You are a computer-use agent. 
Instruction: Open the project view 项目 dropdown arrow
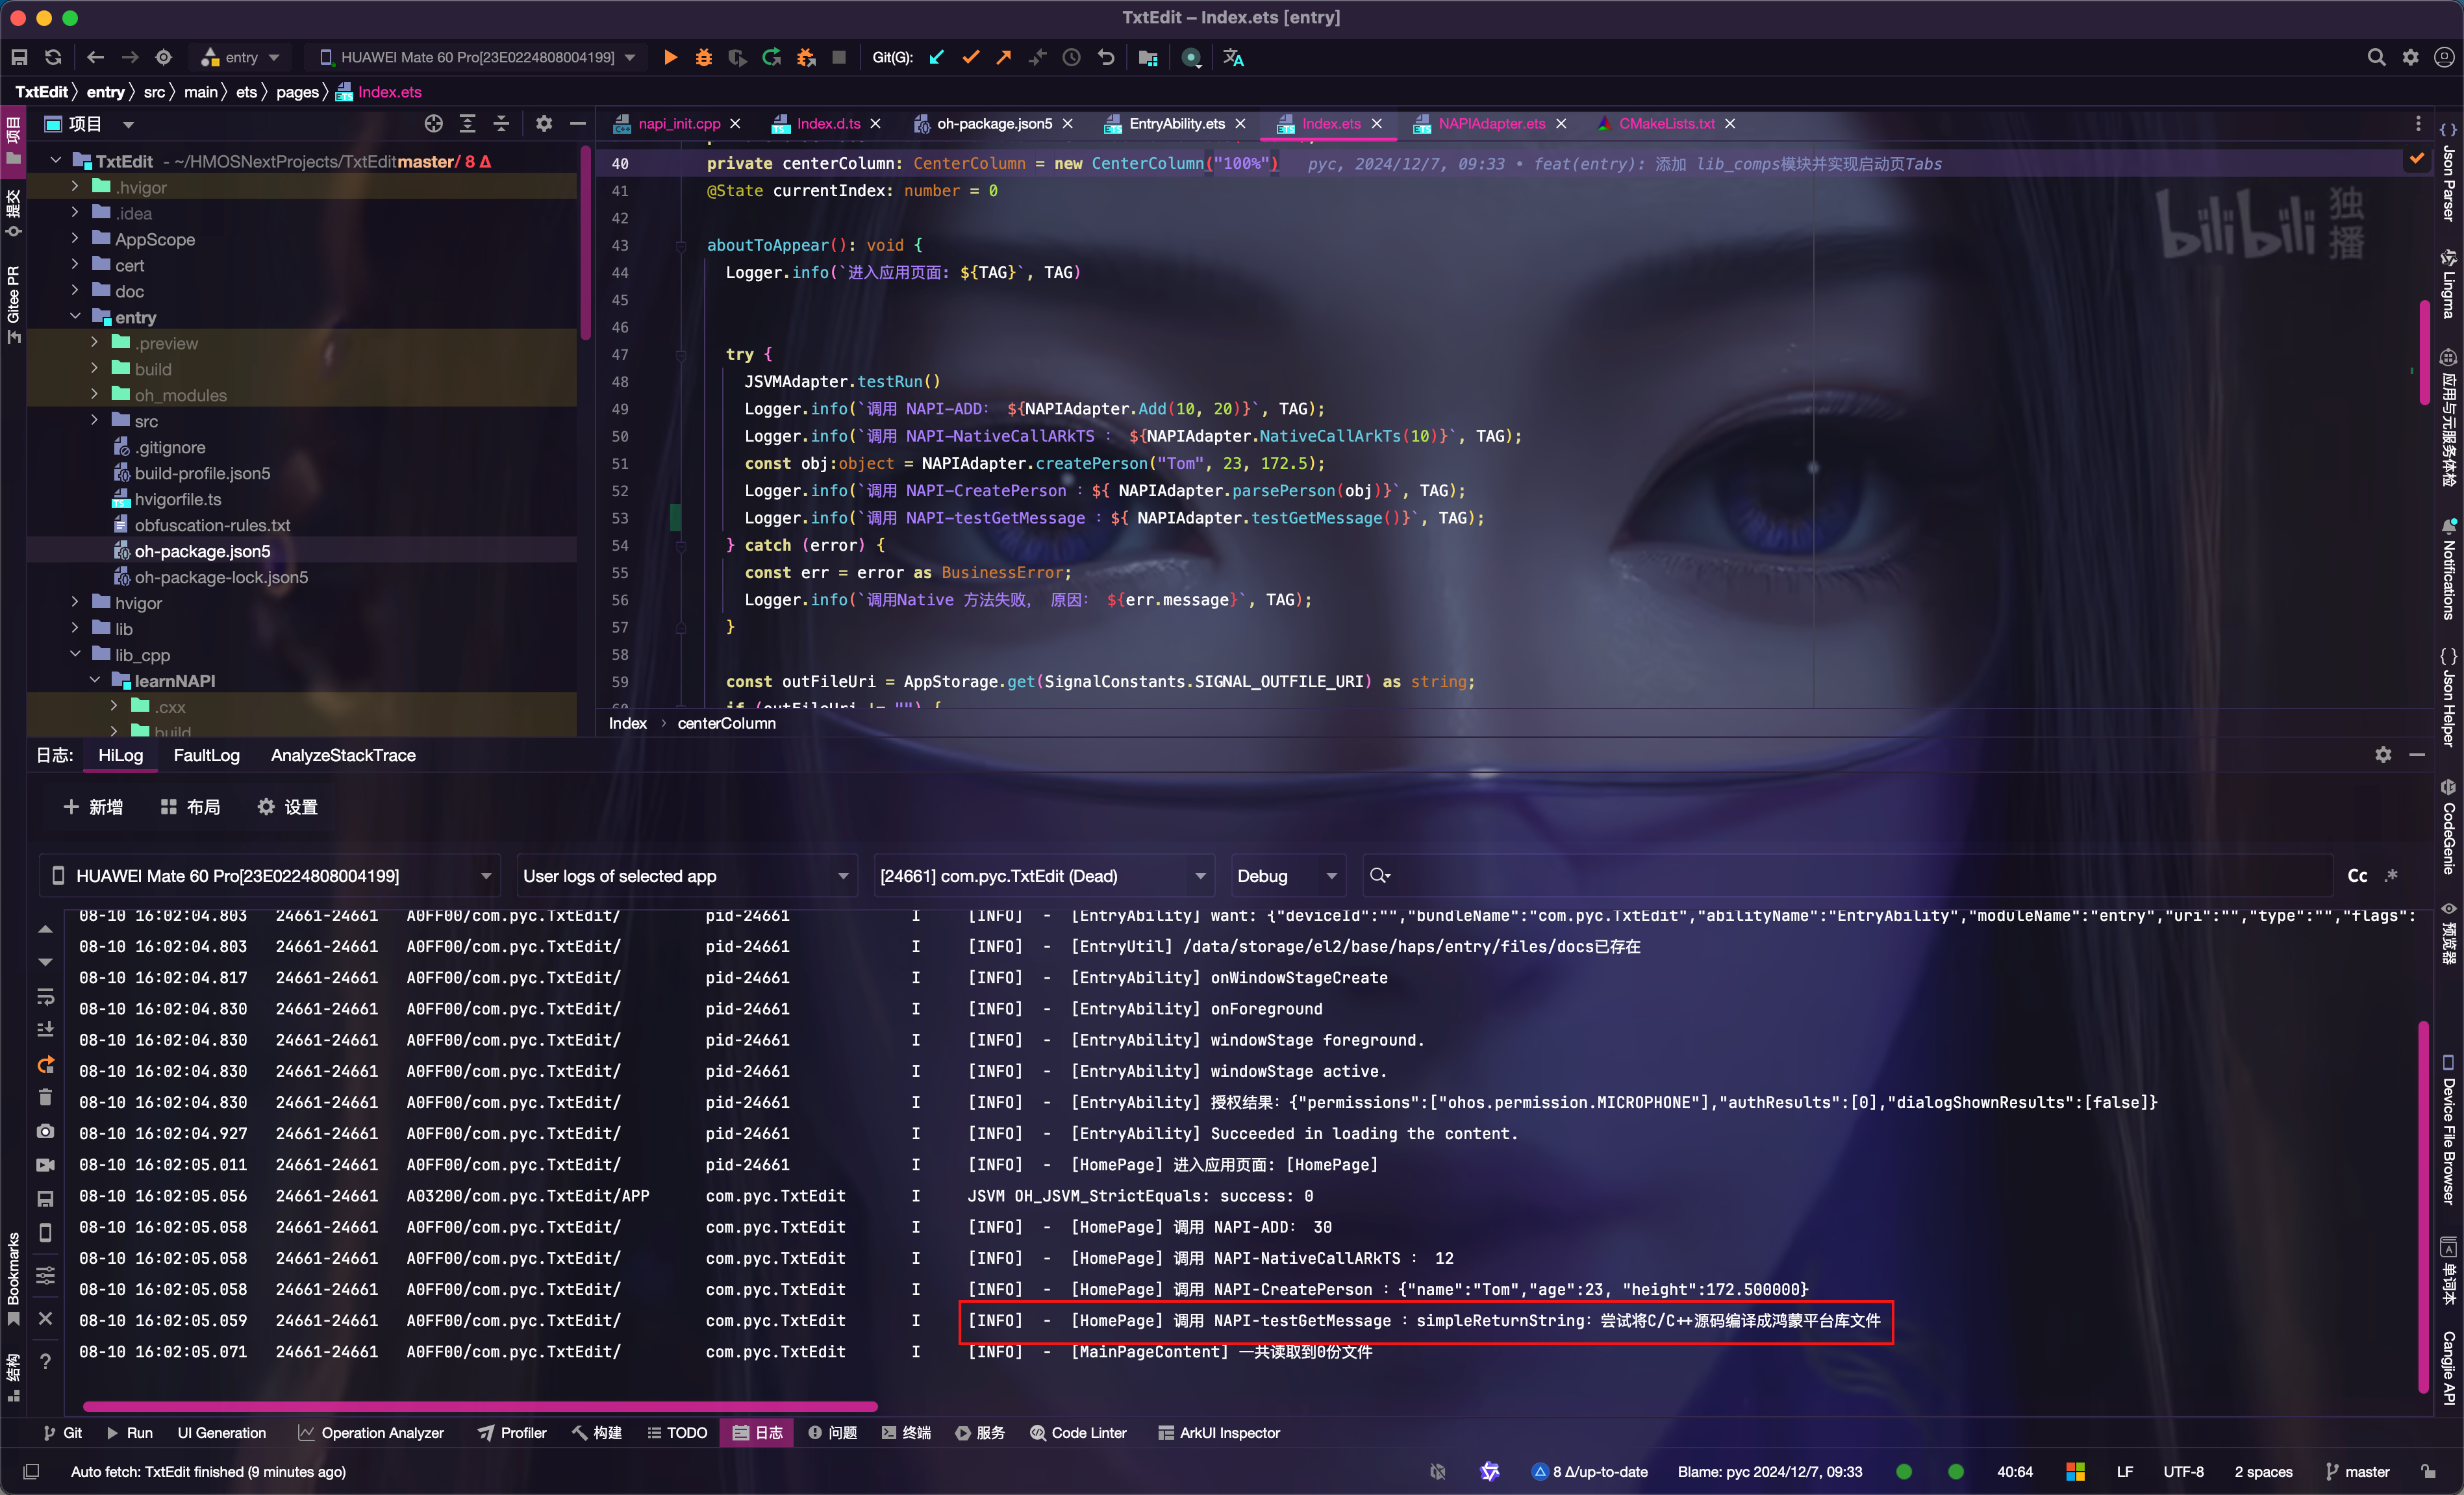(128, 125)
